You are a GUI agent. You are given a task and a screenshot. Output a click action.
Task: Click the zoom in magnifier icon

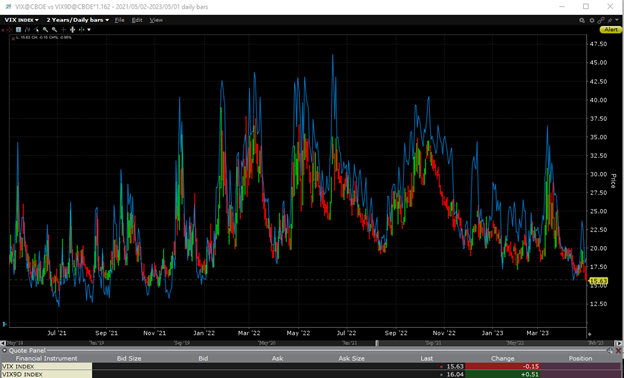tap(45, 30)
